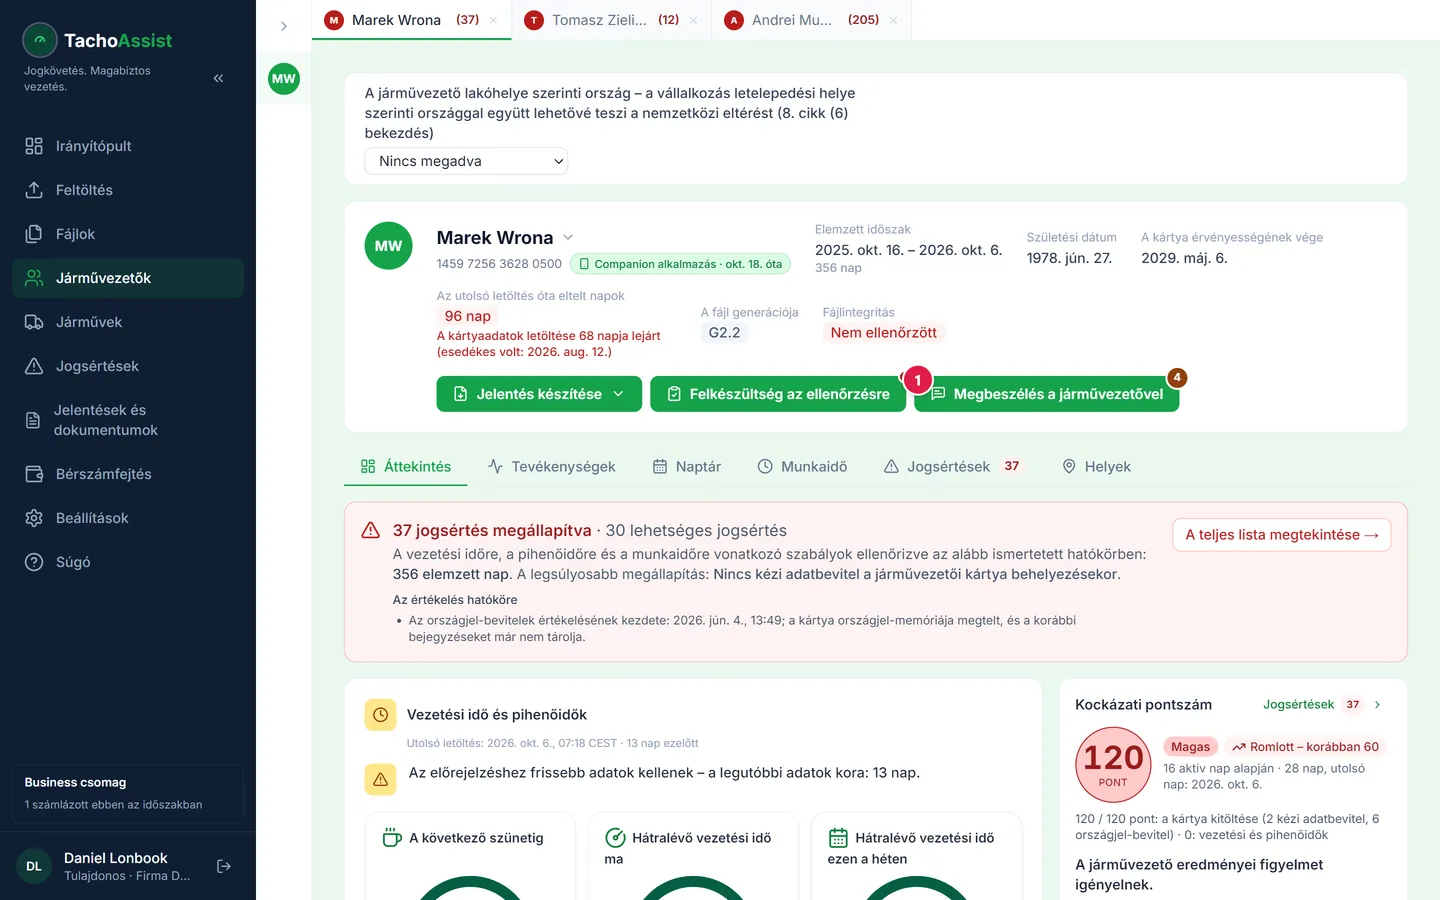Click Companion alkalmazás badge

pos(680,264)
